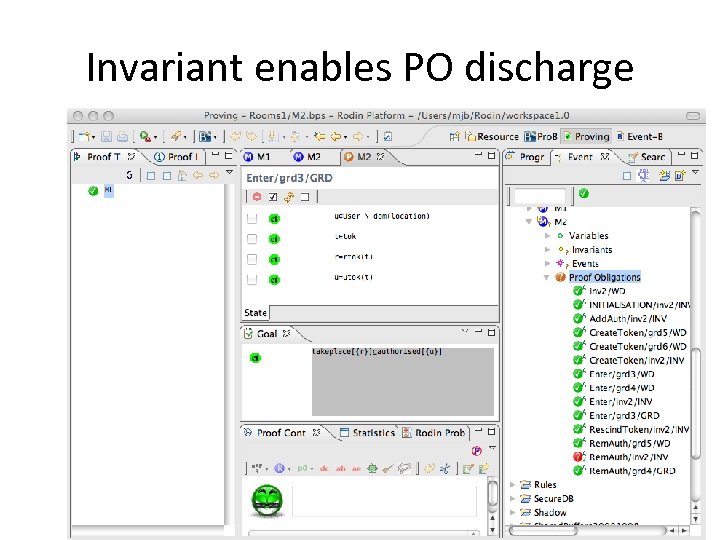Click the green smiley proof status face
Image resolution: width=720 pixels, height=540 pixels.
click(268, 501)
